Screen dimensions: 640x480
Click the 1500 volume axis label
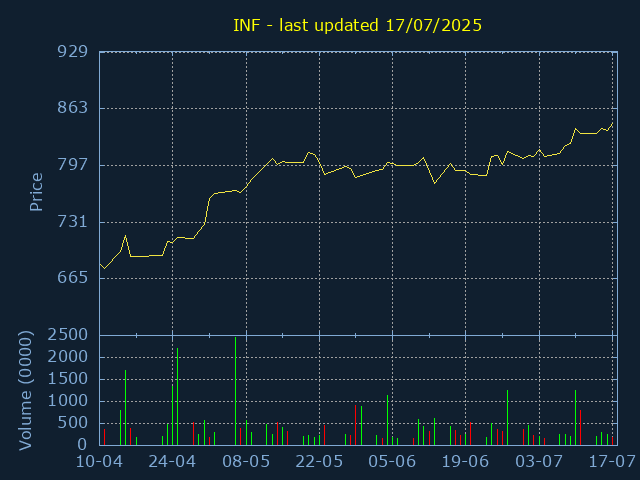pos(68,379)
